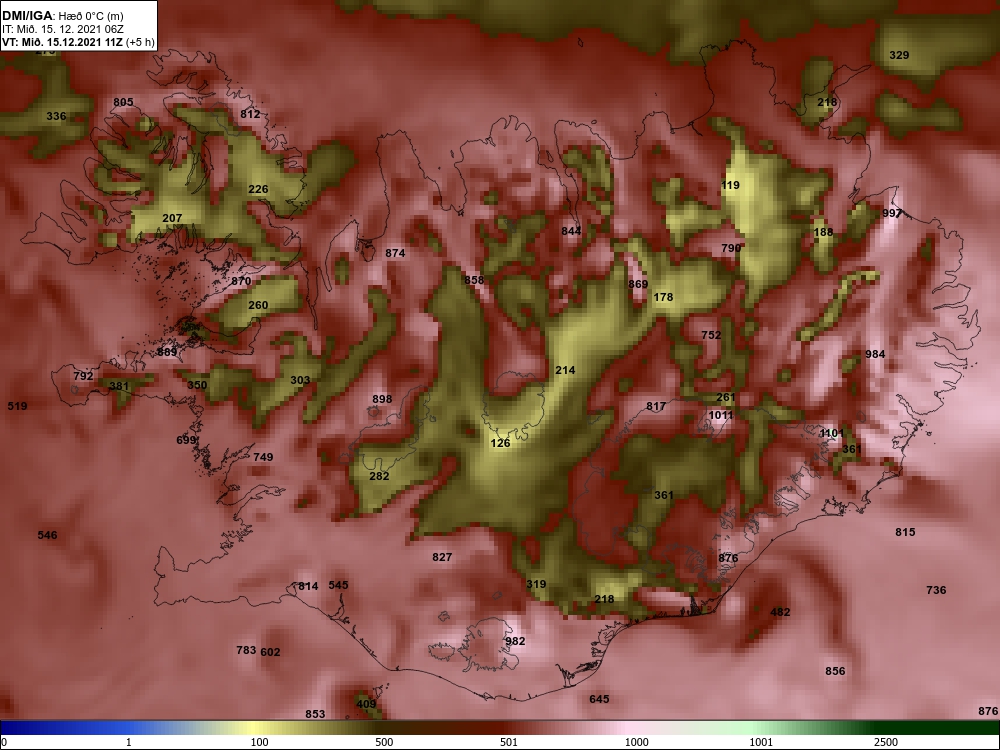Click the '2500' label on the color scale
Screen dimensions: 1000x750
click(x=886, y=742)
